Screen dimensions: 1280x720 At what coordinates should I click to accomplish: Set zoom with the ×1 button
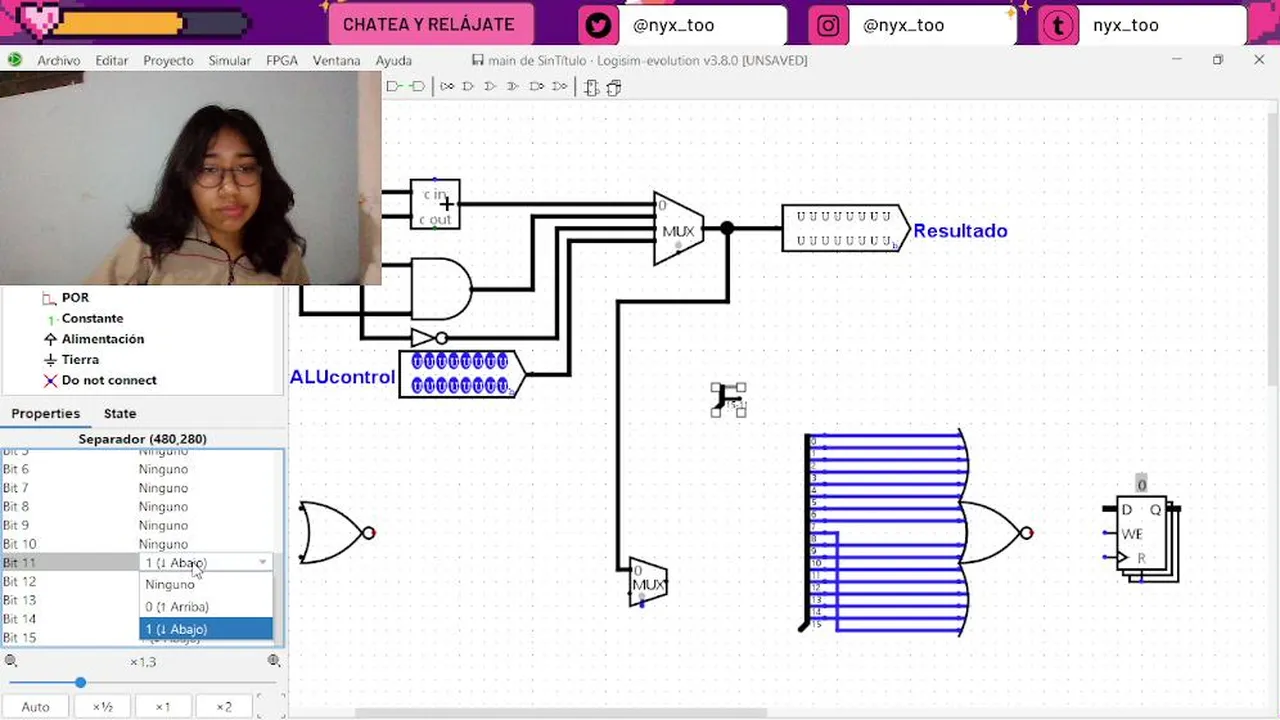coord(162,706)
